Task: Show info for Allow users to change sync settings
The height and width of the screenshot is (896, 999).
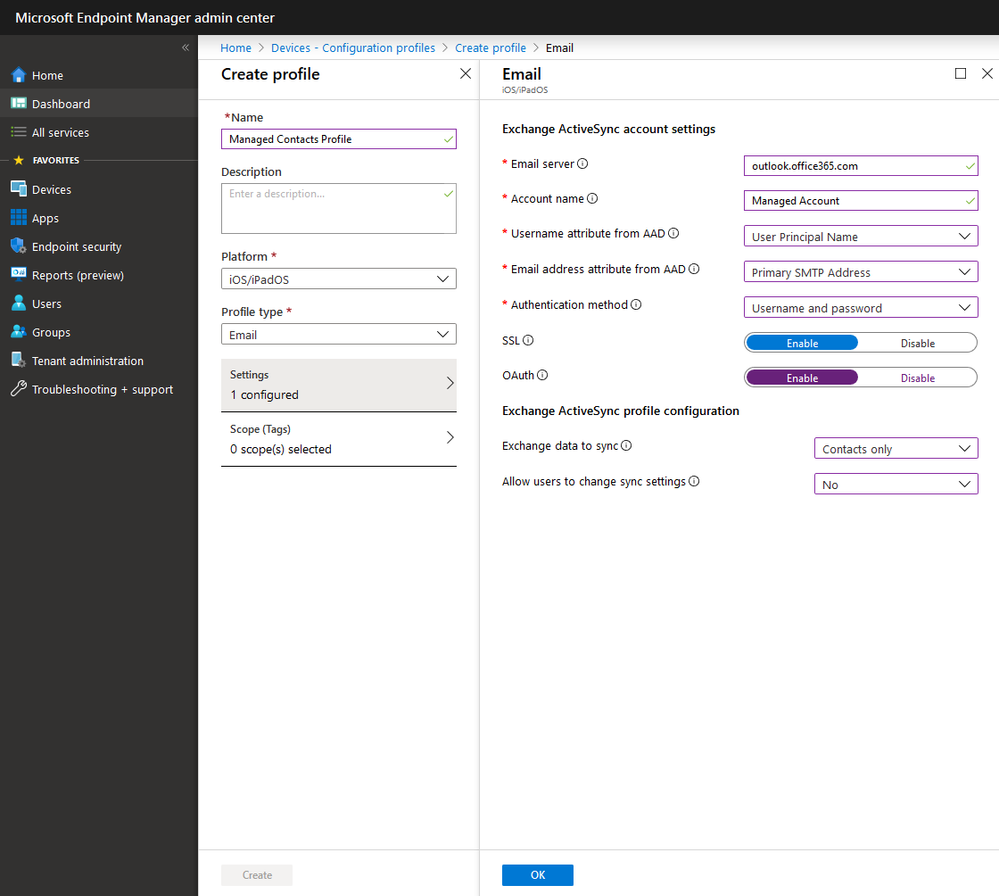Action: (694, 481)
